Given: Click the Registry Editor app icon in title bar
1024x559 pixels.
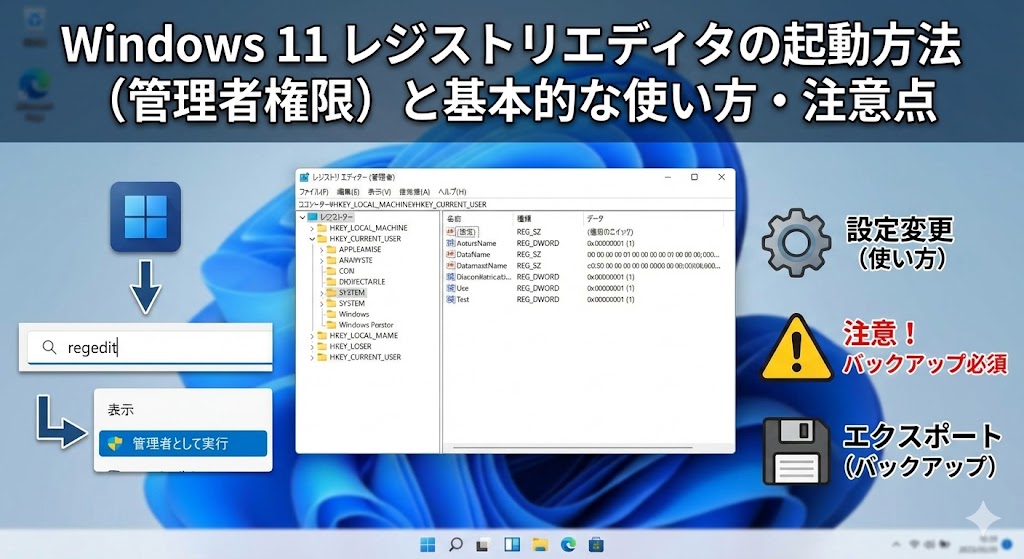Looking at the screenshot, I should [304, 177].
